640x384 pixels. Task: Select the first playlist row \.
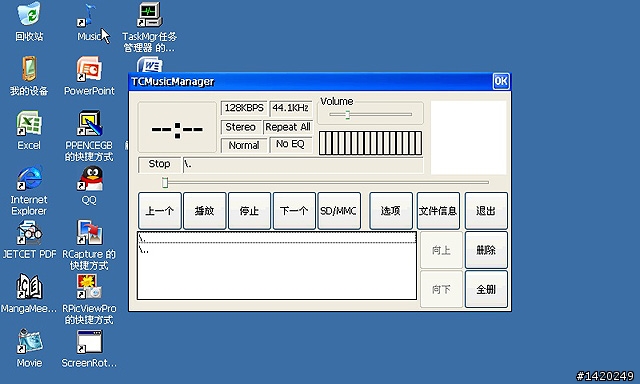point(277,238)
